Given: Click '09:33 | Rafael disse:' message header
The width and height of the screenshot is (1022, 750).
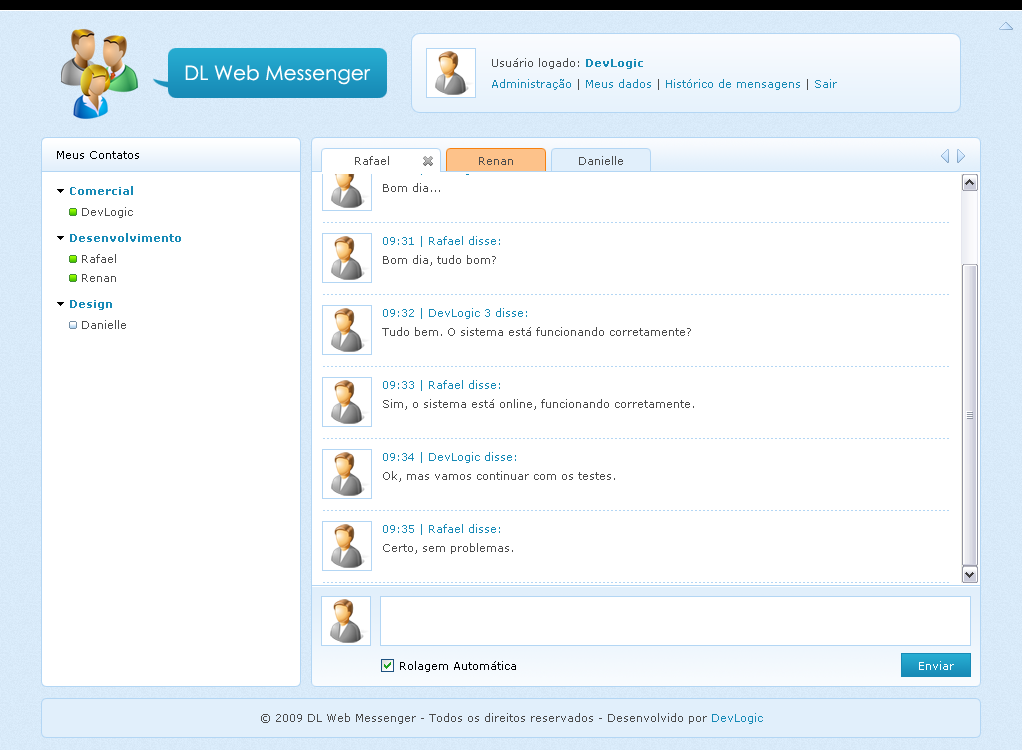Looking at the screenshot, I should (x=441, y=385).
